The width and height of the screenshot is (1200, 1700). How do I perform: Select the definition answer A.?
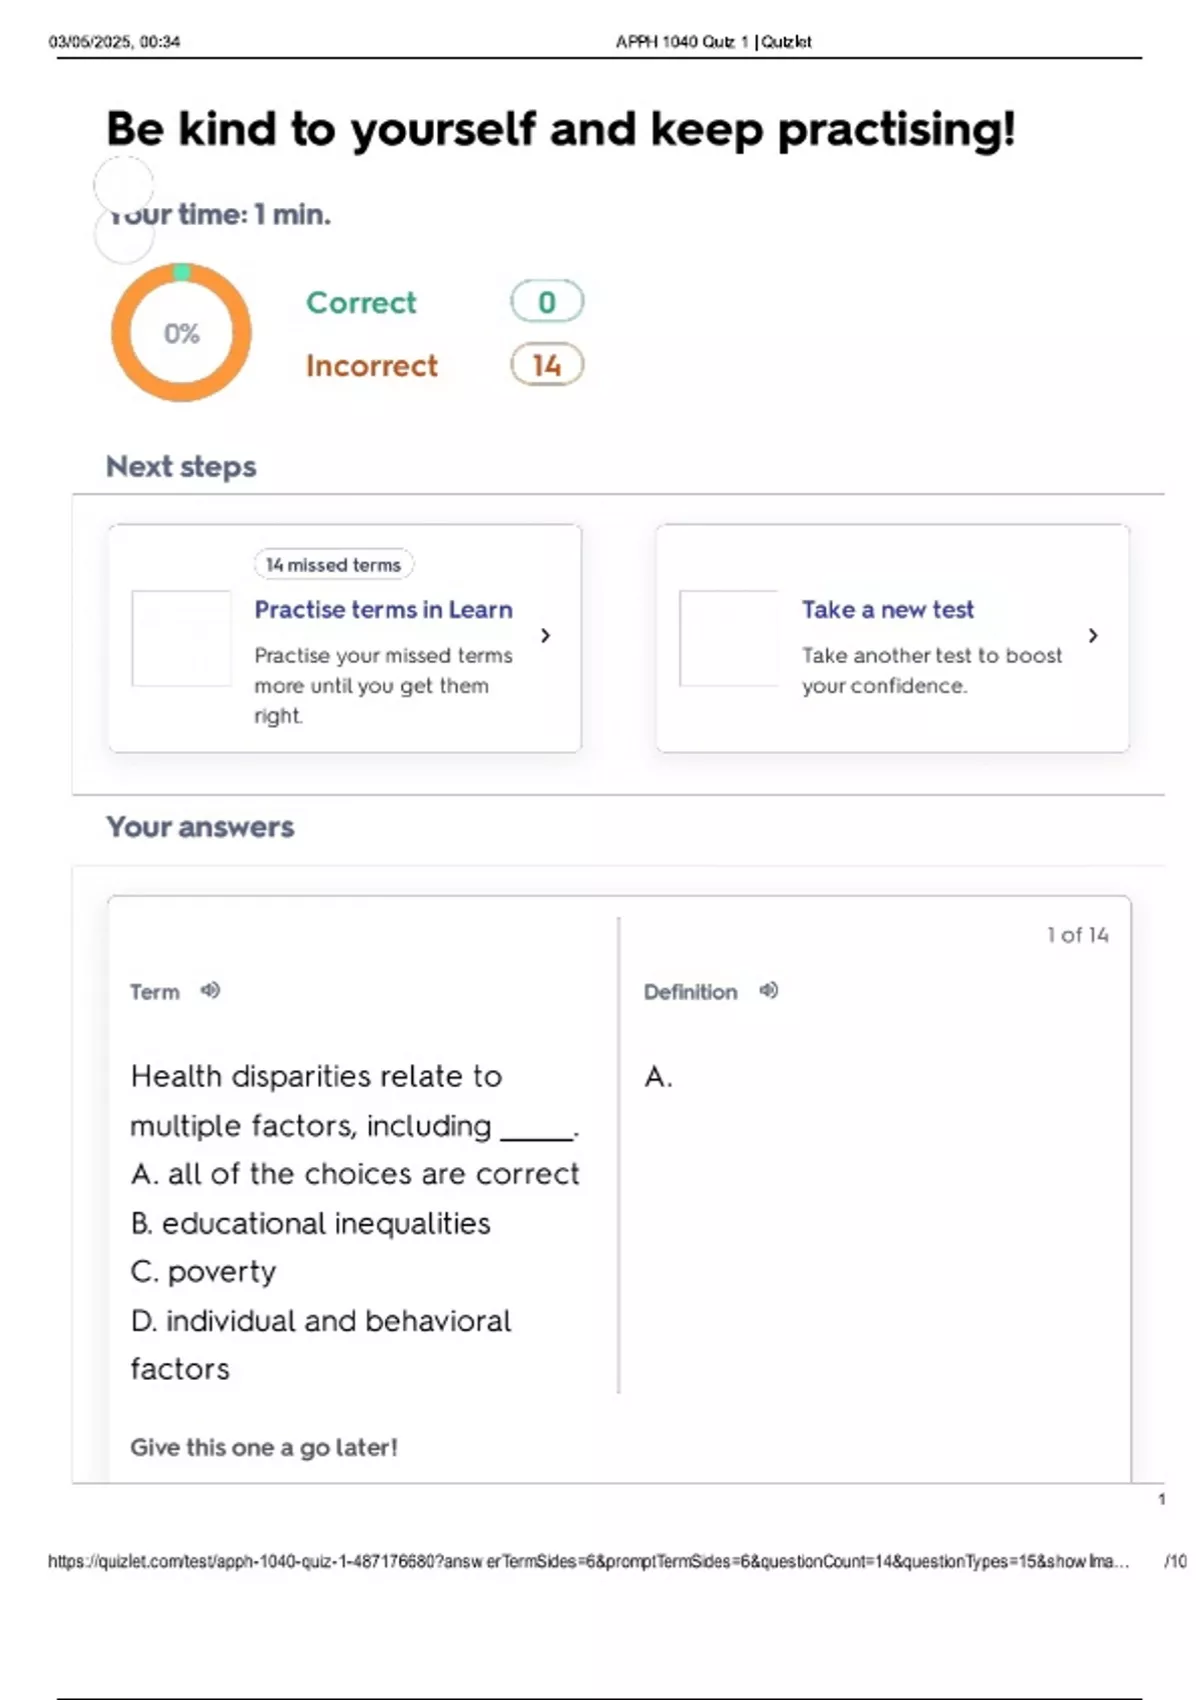(658, 1076)
